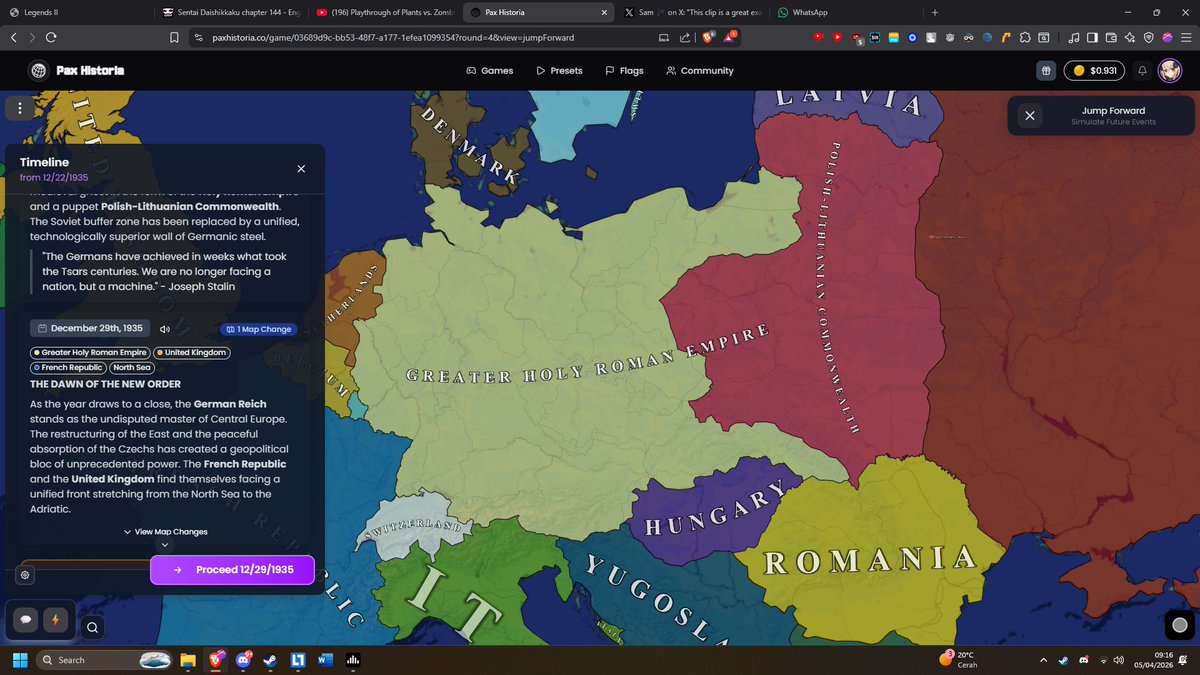The height and width of the screenshot is (675, 1200).
Task: Open Steam from the taskbar
Action: click(x=270, y=660)
